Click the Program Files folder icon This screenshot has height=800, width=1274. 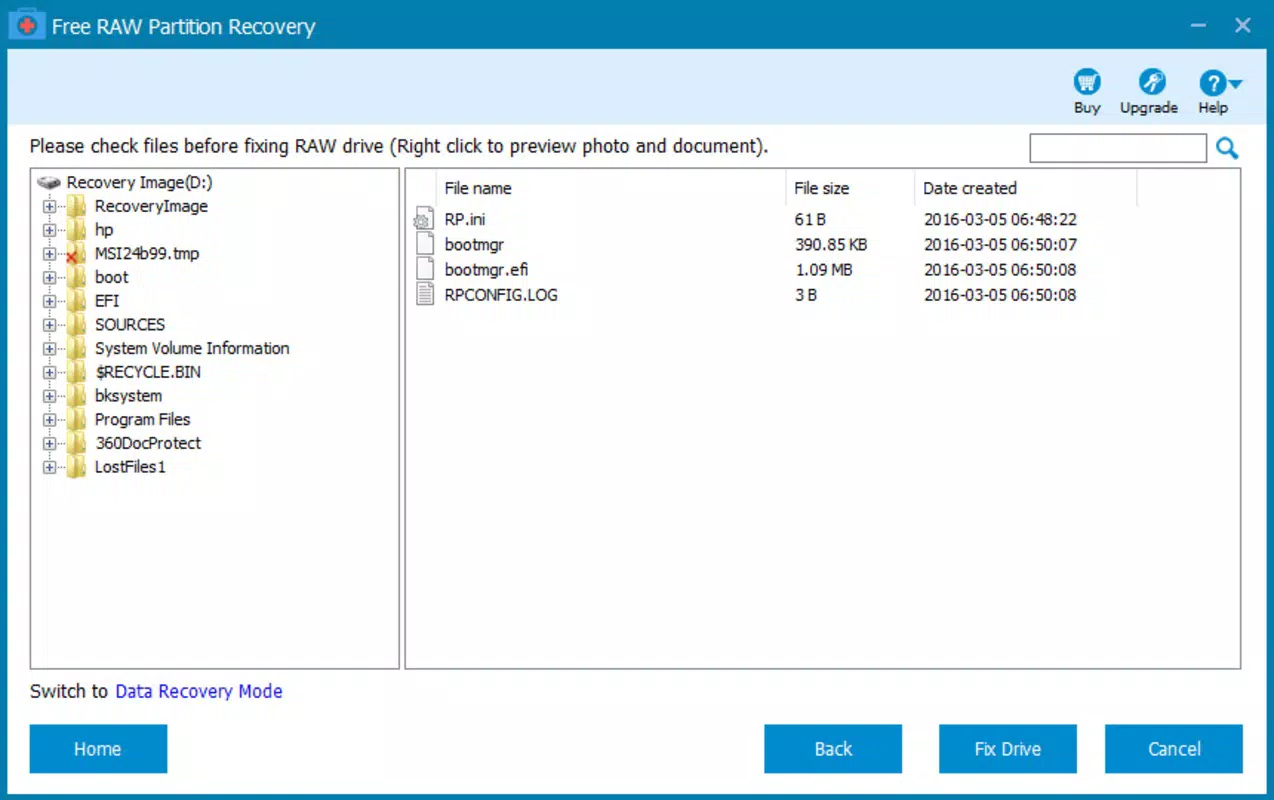coord(77,420)
